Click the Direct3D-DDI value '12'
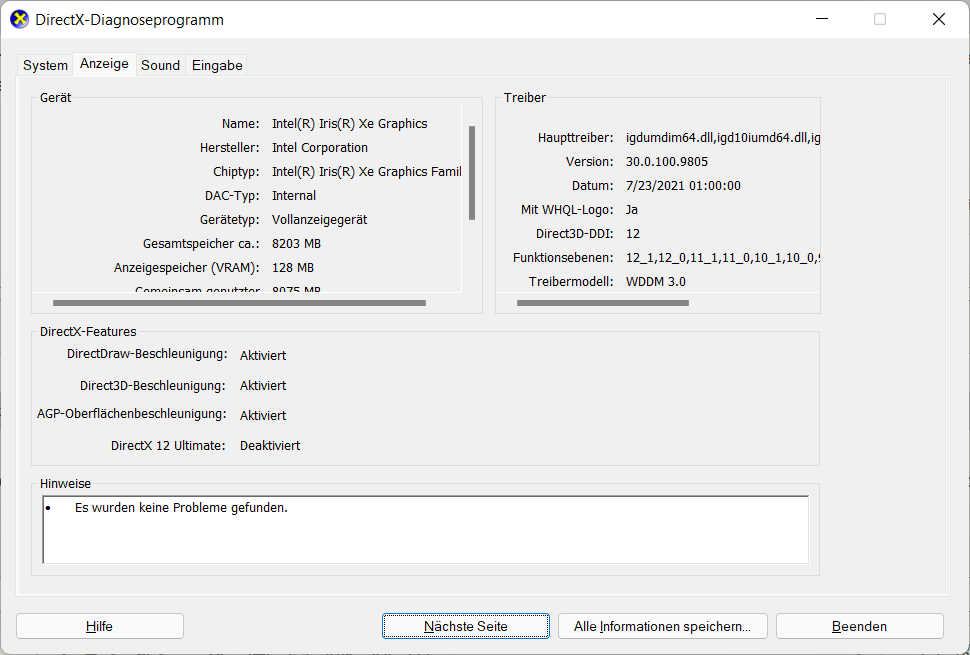 click(633, 234)
